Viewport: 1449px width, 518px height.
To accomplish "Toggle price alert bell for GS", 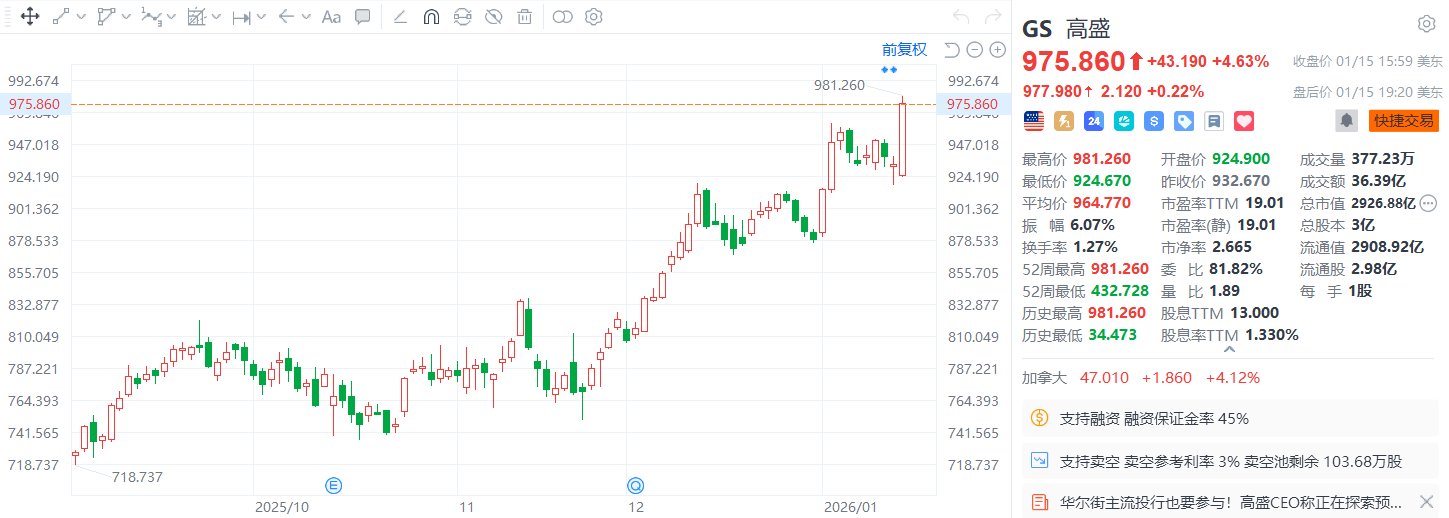I will click(x=1348, y=121).
